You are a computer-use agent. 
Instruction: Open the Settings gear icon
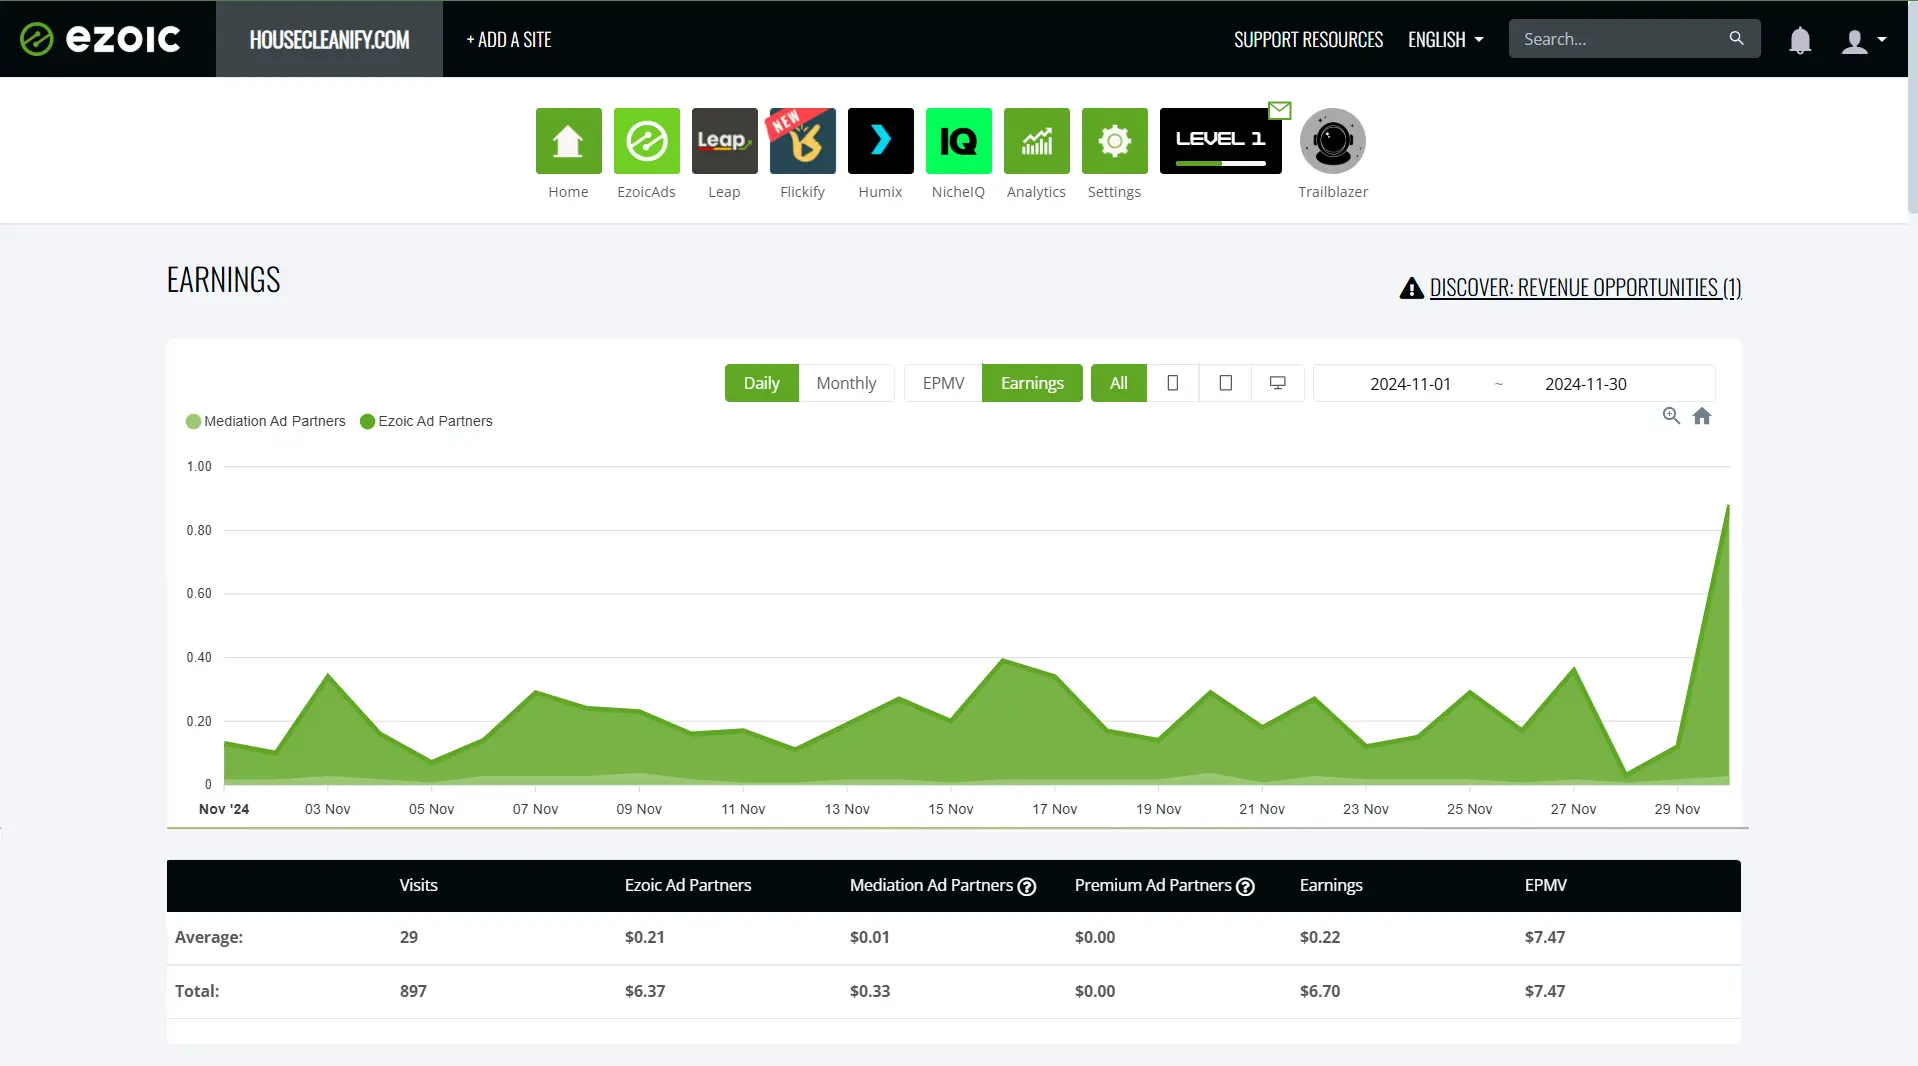tap(1114, 141)
